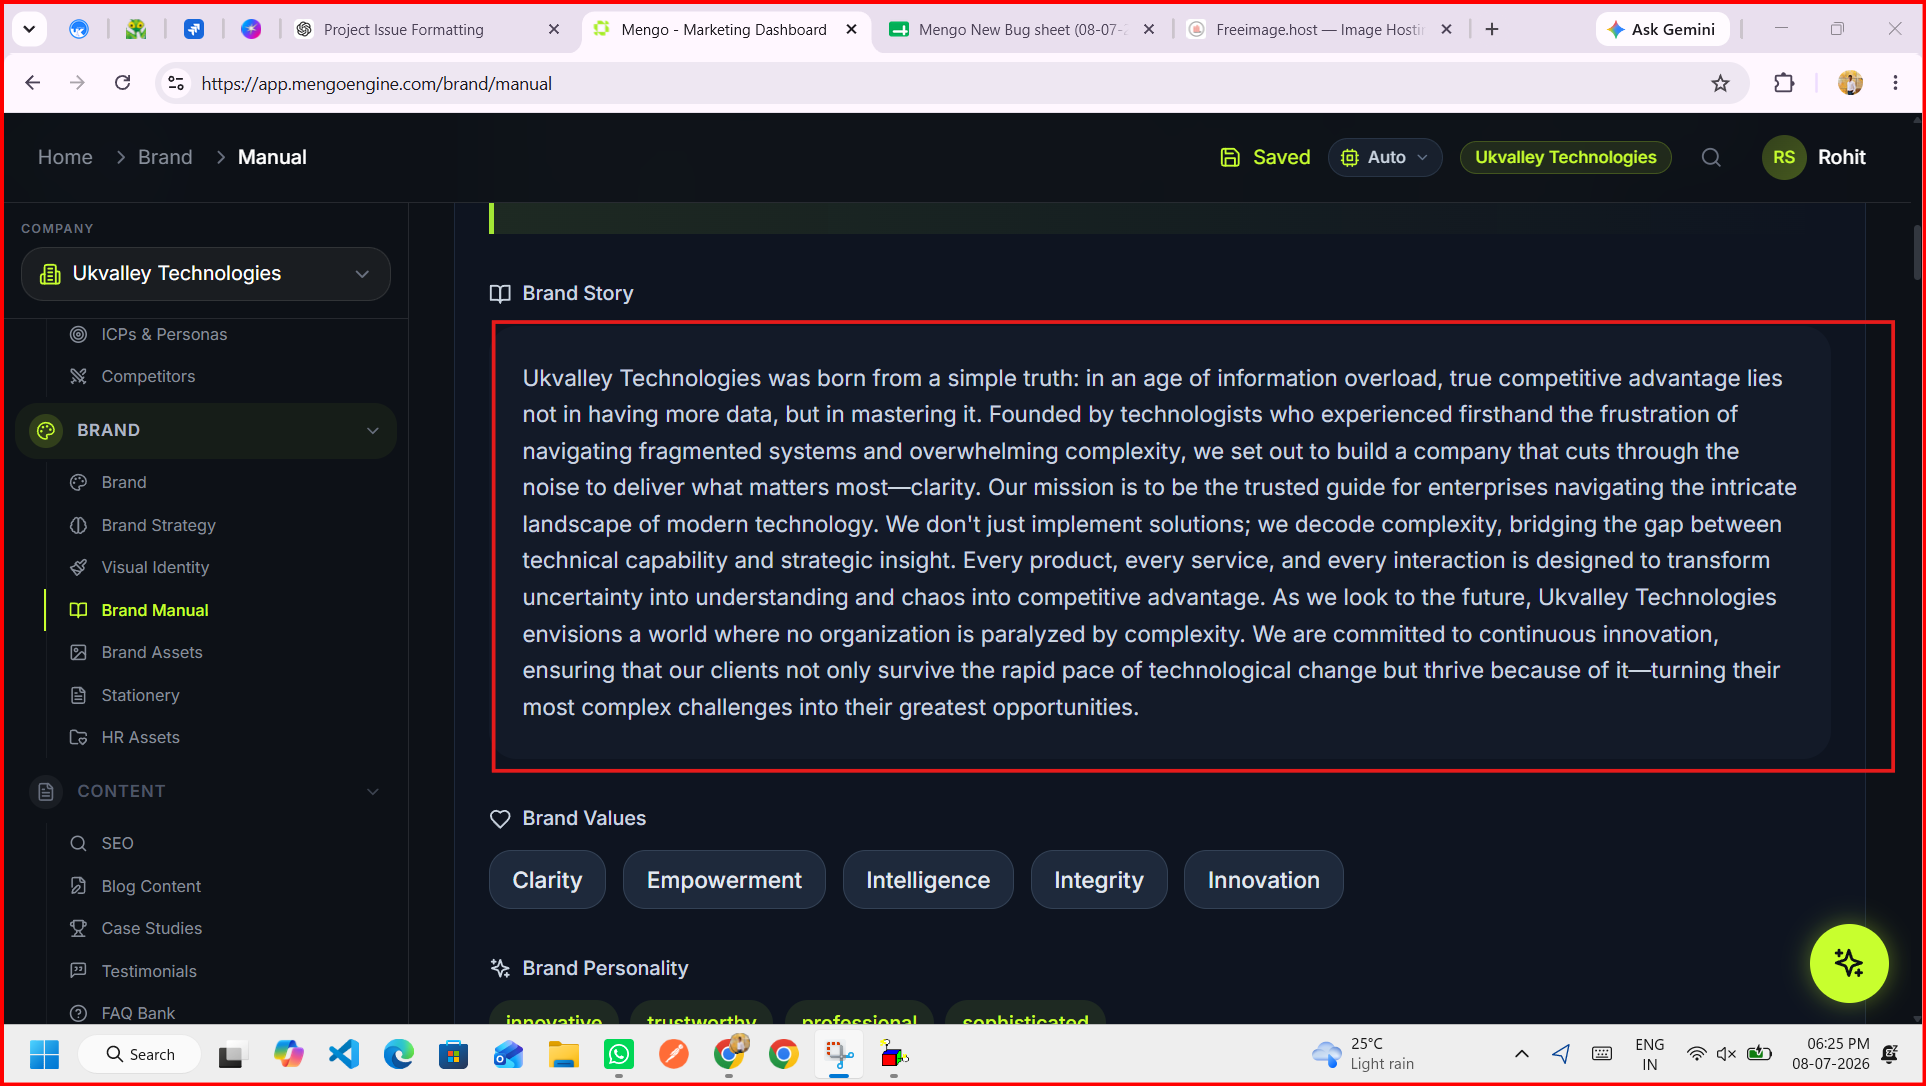Go to Home breadcrumb
Viewport: 1926px width, 1086px height.
pos(65,157)
